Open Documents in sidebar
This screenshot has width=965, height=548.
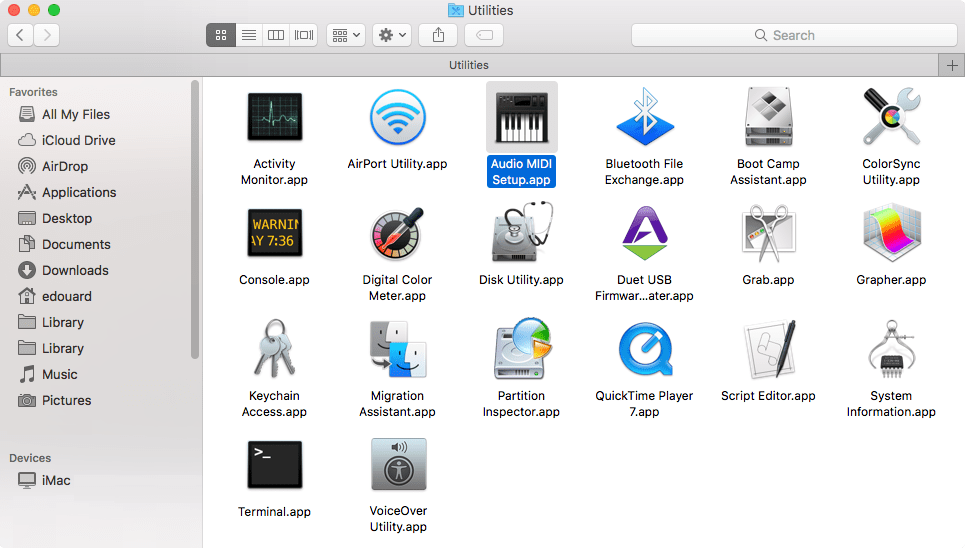(x=64, y=244)
